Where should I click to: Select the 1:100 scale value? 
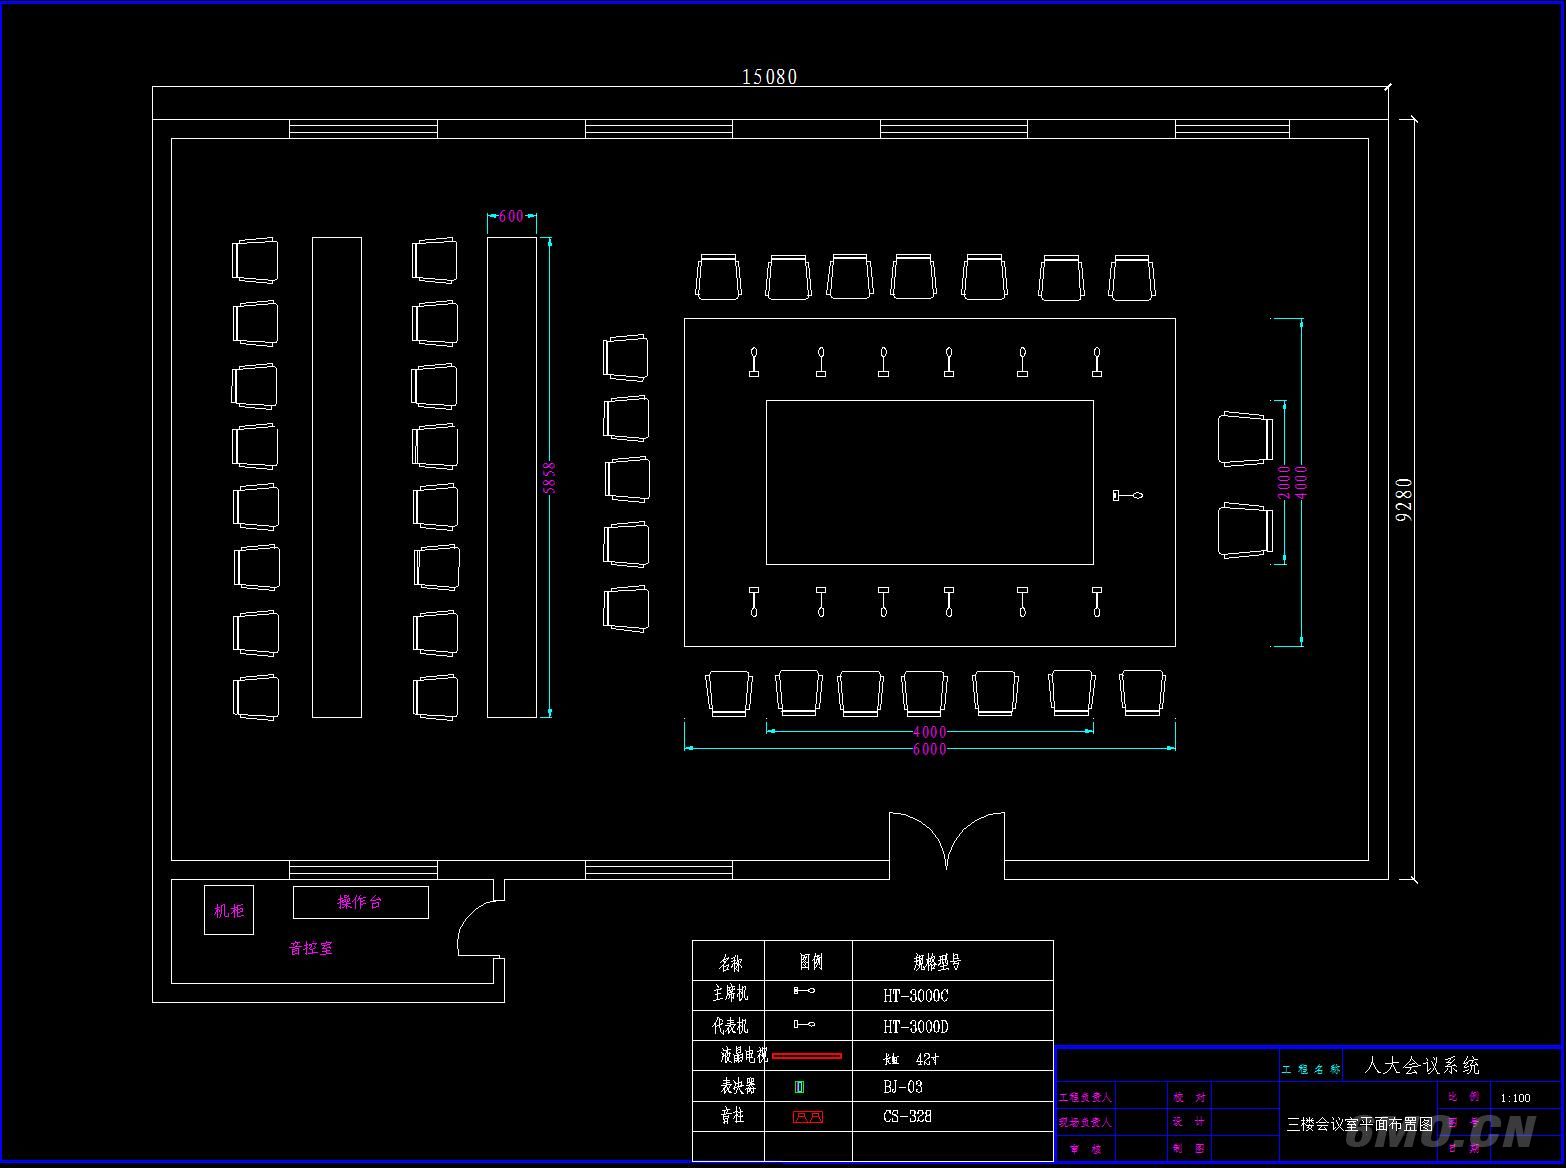click(1515, 1098)
